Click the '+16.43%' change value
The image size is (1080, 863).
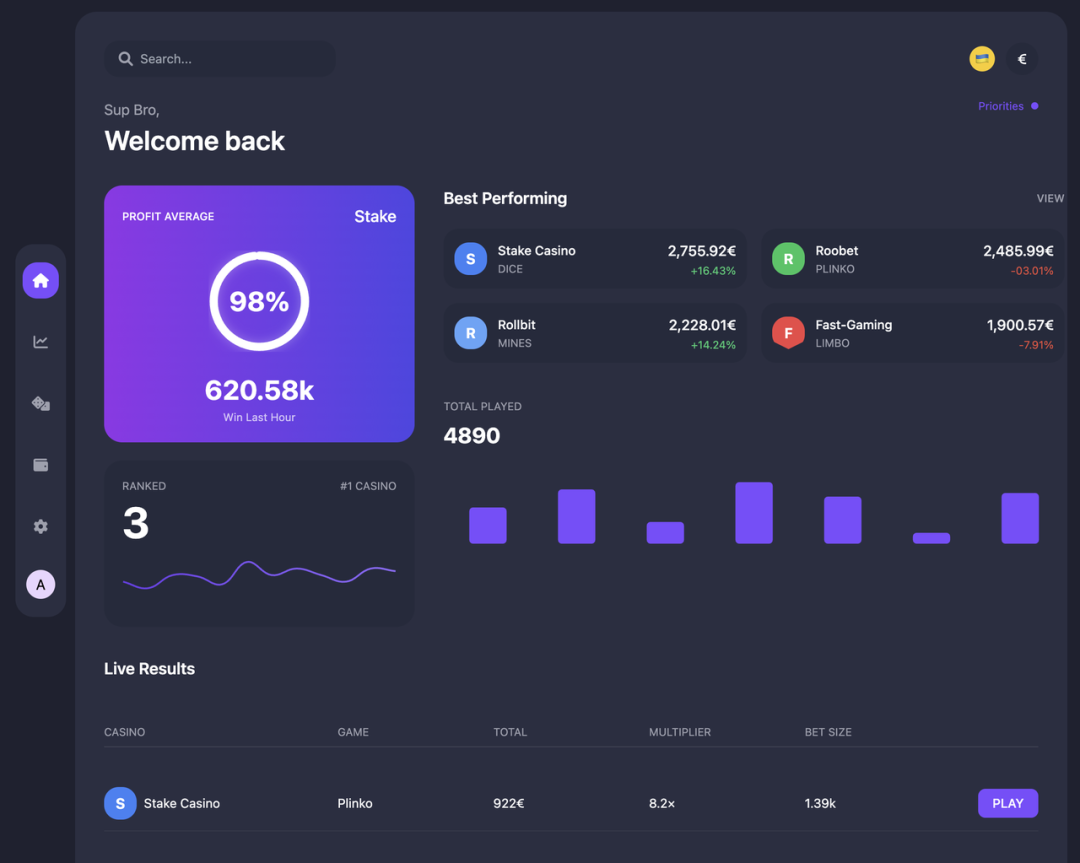(713, 271)
